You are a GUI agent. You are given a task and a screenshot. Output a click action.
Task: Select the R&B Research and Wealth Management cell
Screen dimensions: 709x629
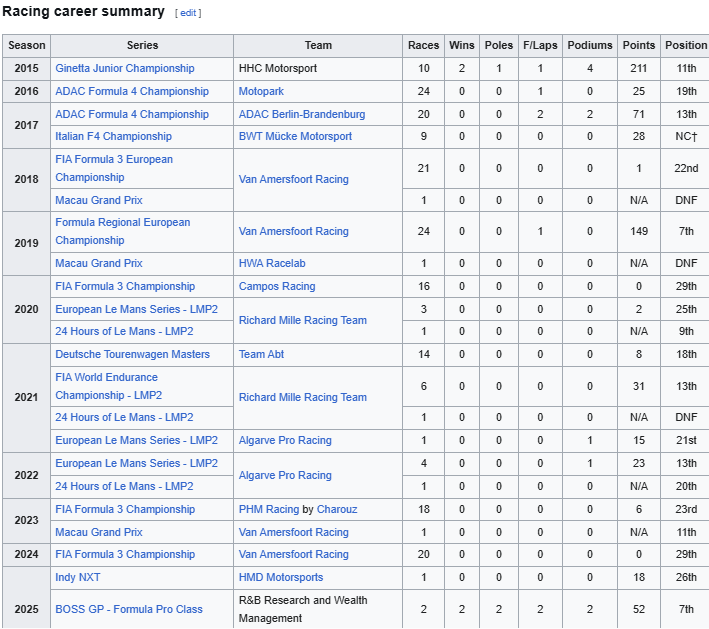pyautogui.click(x=318, y=609)
